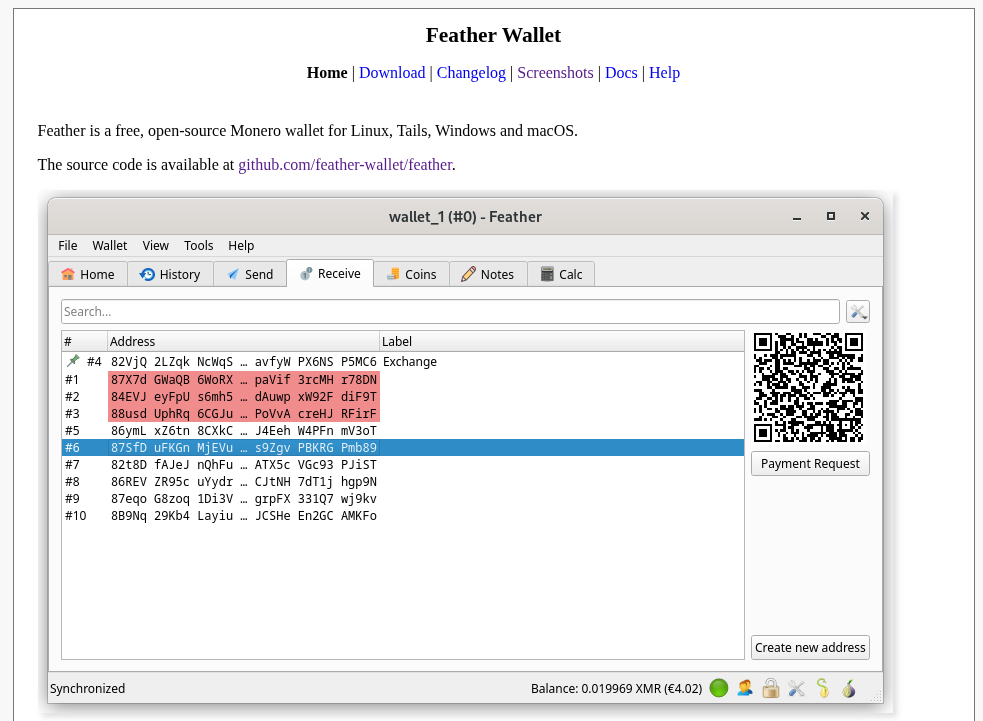This screenshot has height=721, width=983.
Task: Click the Tor onion icon
Action: coord(849,688)
